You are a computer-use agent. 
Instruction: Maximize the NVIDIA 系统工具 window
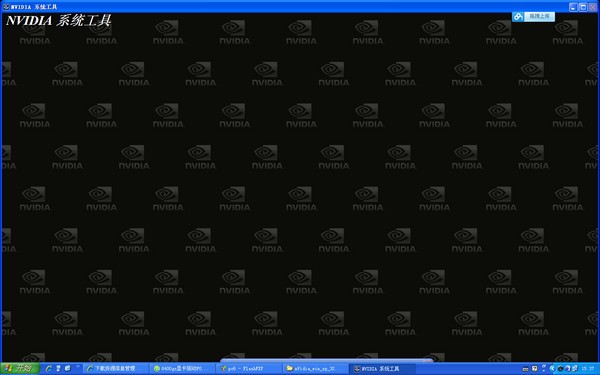pos(583,7)
